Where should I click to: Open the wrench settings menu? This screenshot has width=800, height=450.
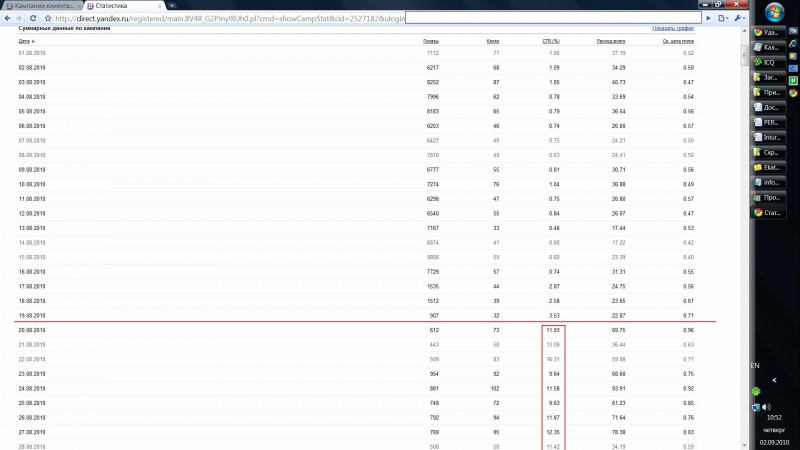point(739,18)
